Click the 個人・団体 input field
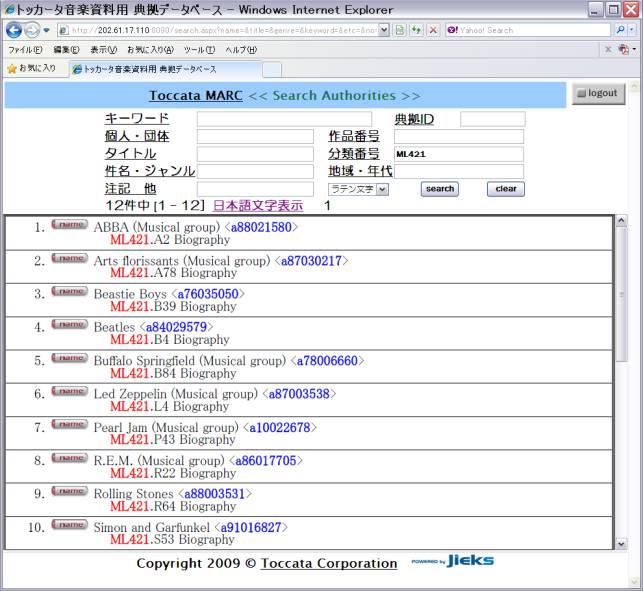643x591 pixels. [x=255, y=137]
